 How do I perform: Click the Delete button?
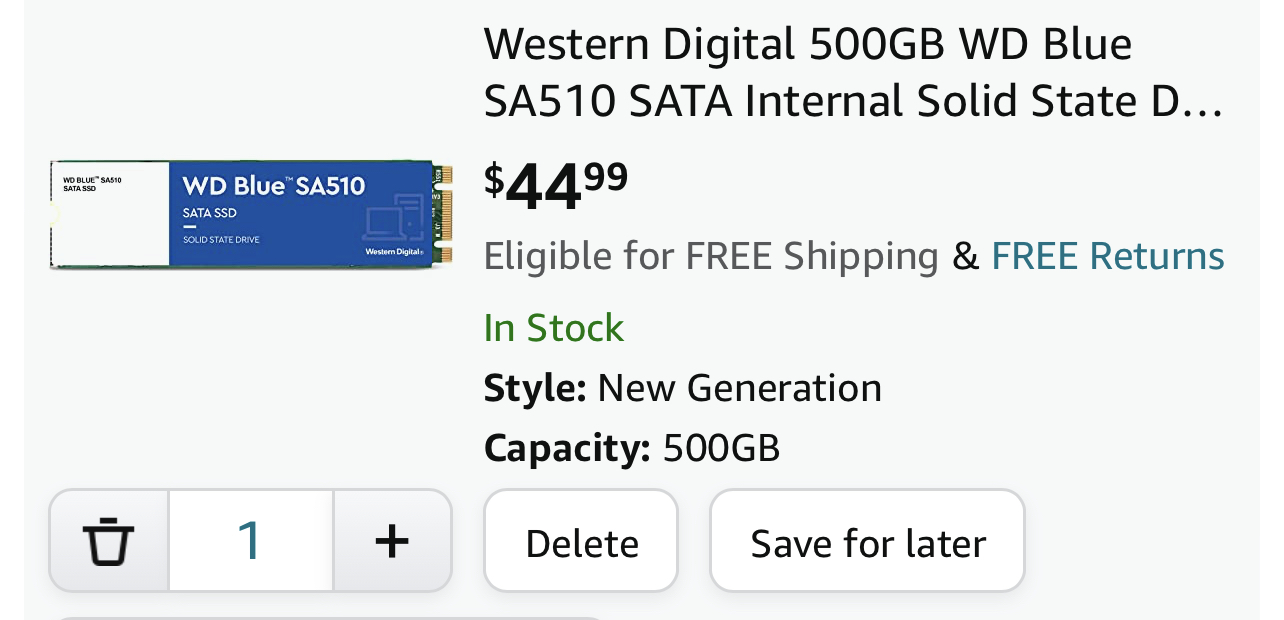(x=581, y=541)
